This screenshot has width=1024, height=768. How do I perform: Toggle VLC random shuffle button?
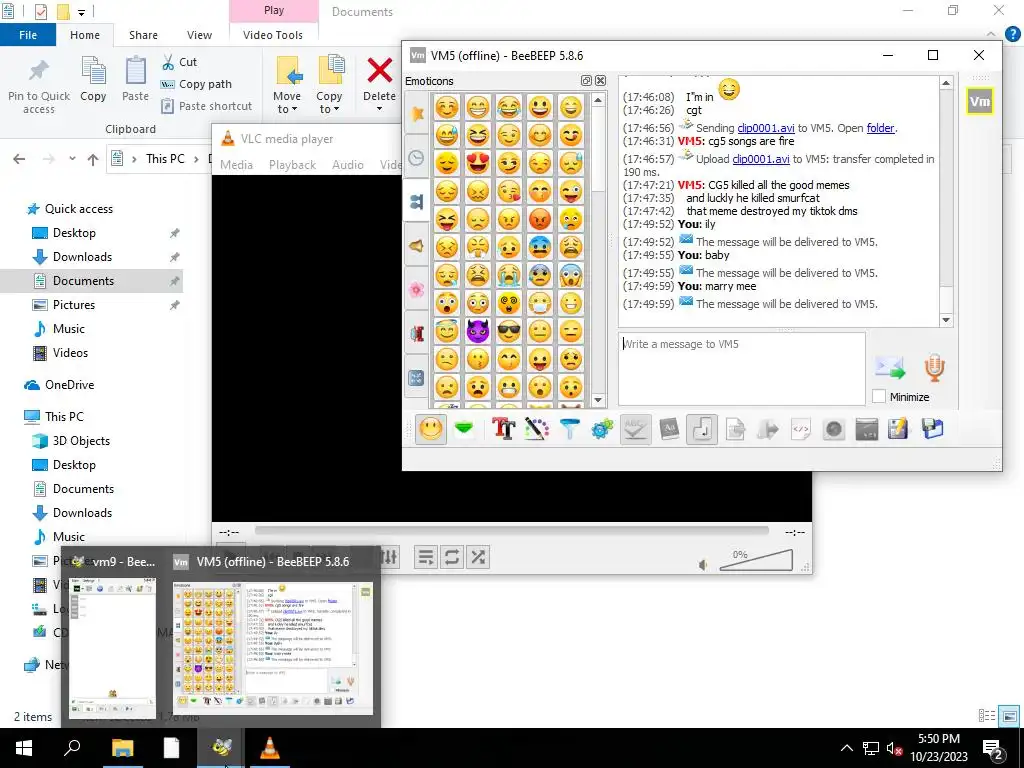[478, 557]
